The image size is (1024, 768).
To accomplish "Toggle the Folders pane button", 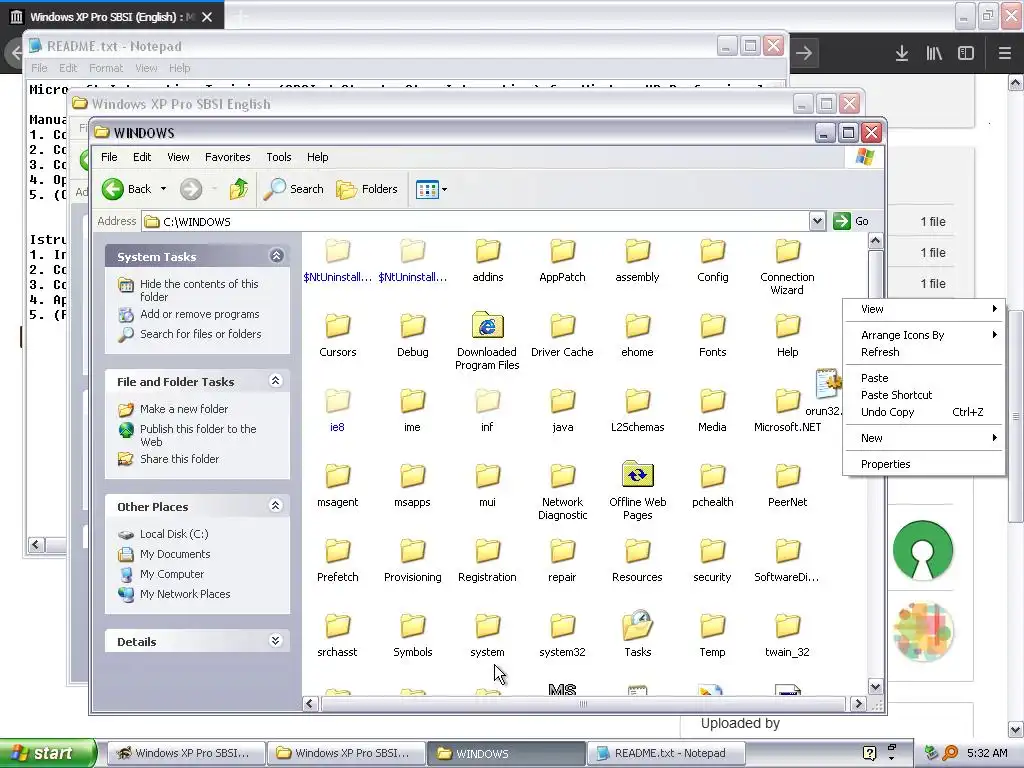I will pos(366,189).
